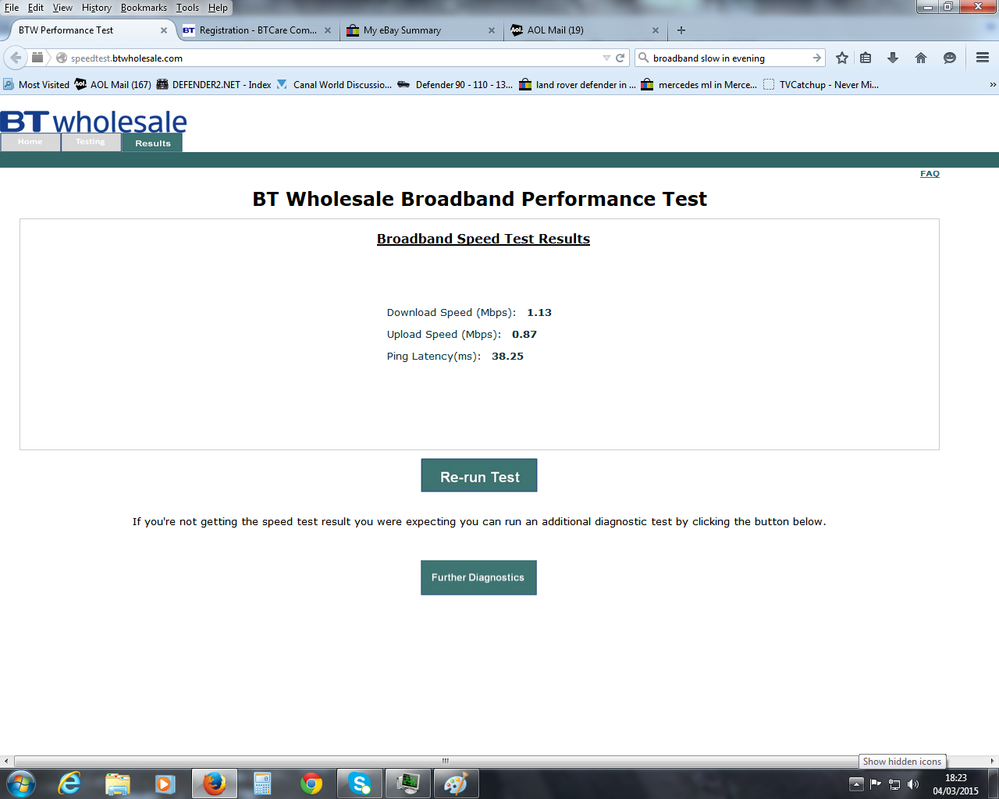
Task: Close the BTW Performance Test tab
Action: click(164, 30)
